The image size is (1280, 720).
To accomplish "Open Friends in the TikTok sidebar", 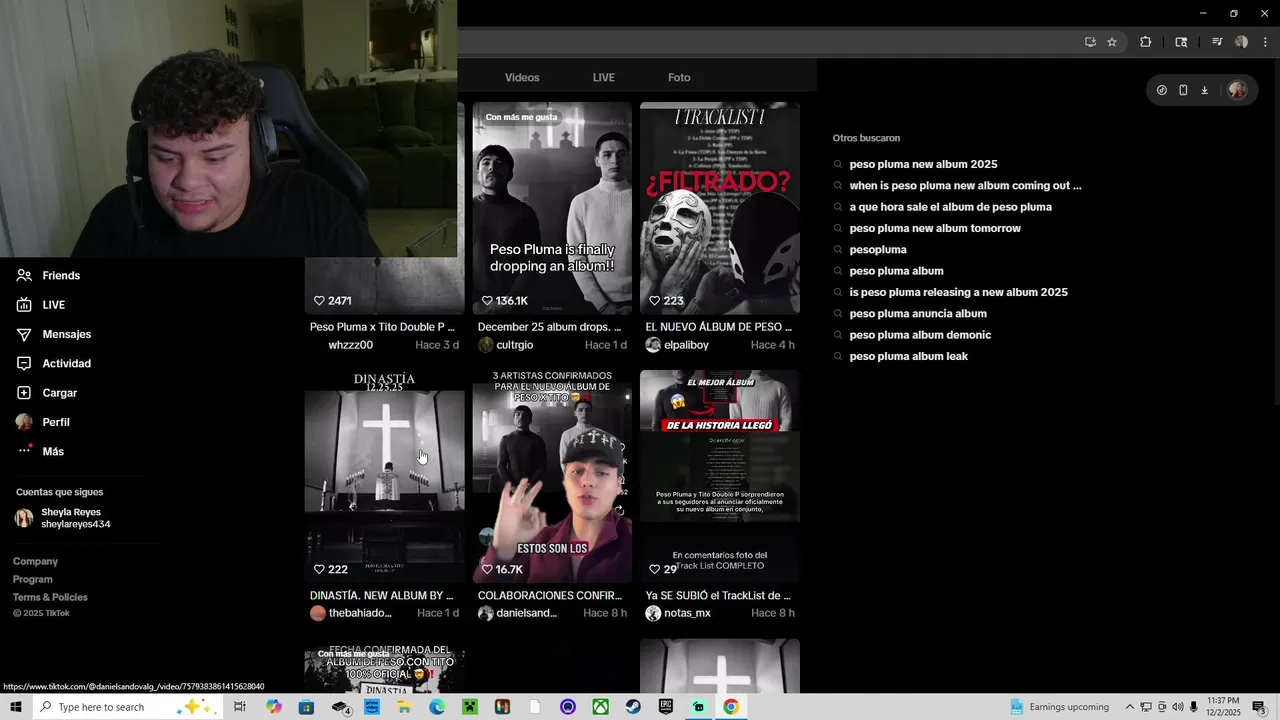I will (x=48, y=276).
